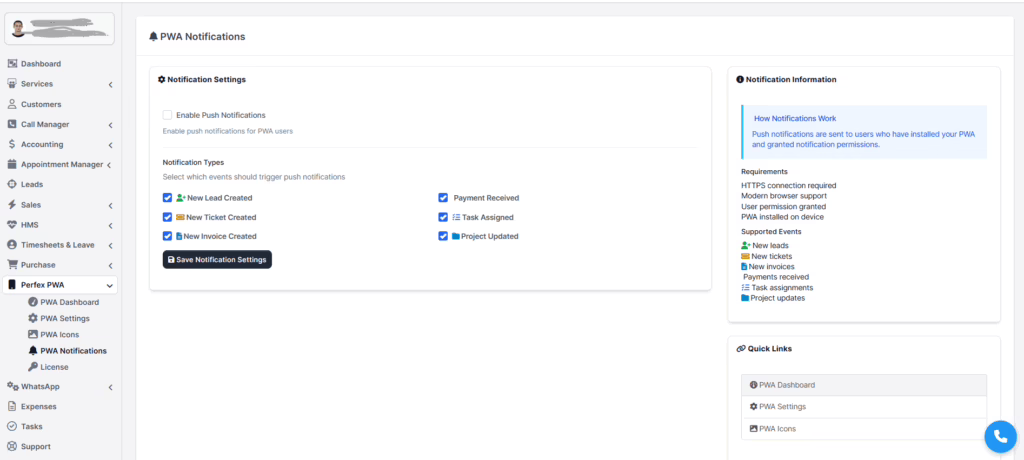Click the Expenses document icon
The width and height of the screenshot is (1024, 460).
click(12, 406)
